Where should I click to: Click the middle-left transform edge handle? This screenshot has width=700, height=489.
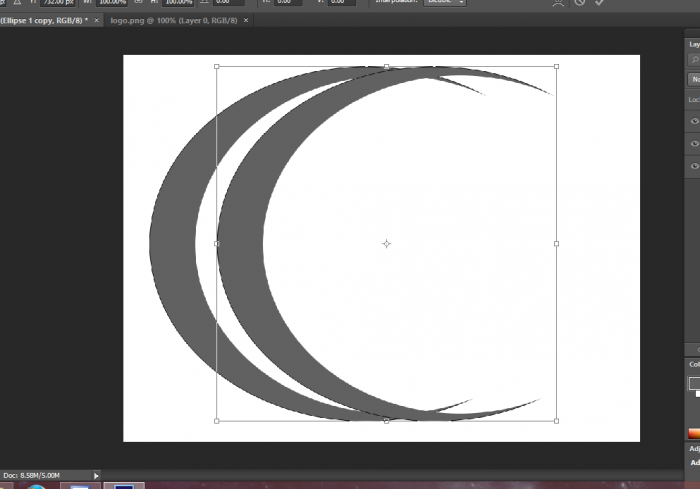pos(217,243)
